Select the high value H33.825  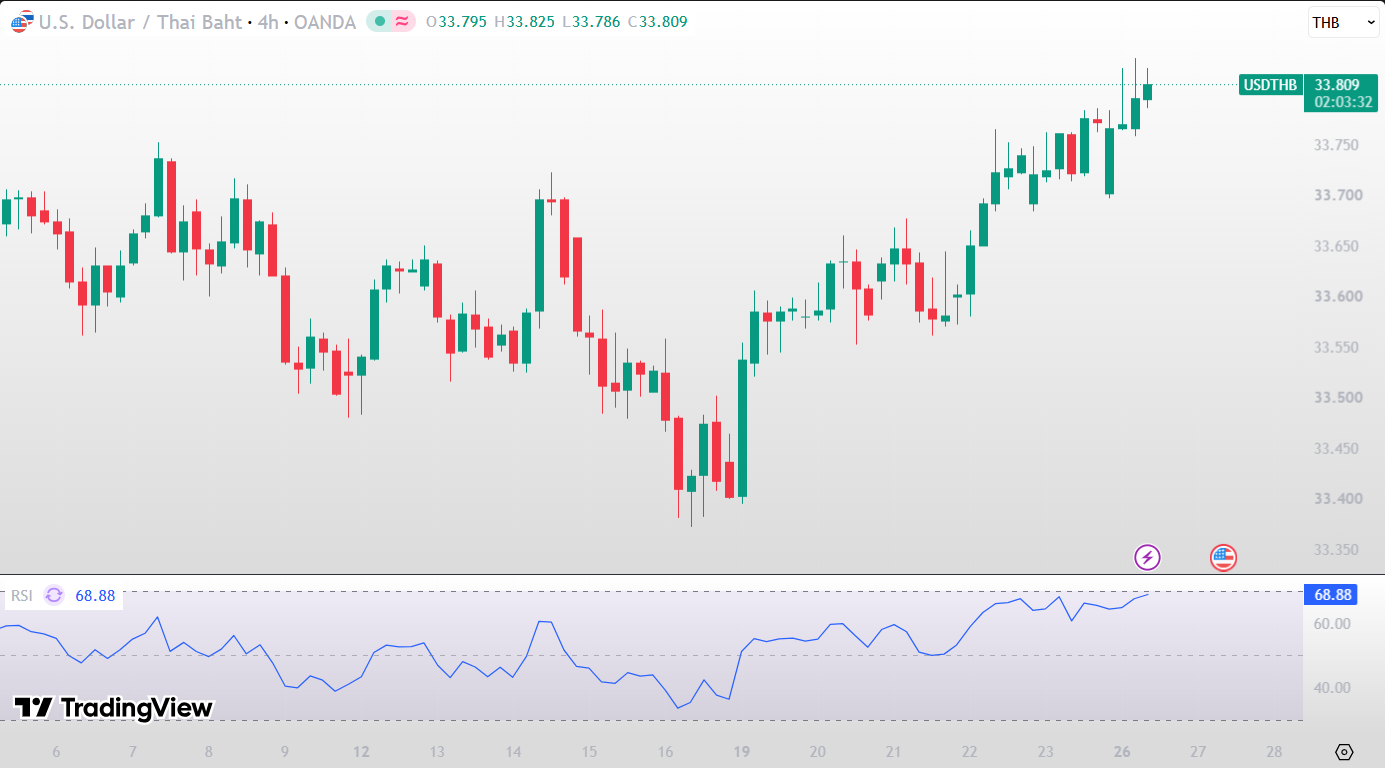525,21
